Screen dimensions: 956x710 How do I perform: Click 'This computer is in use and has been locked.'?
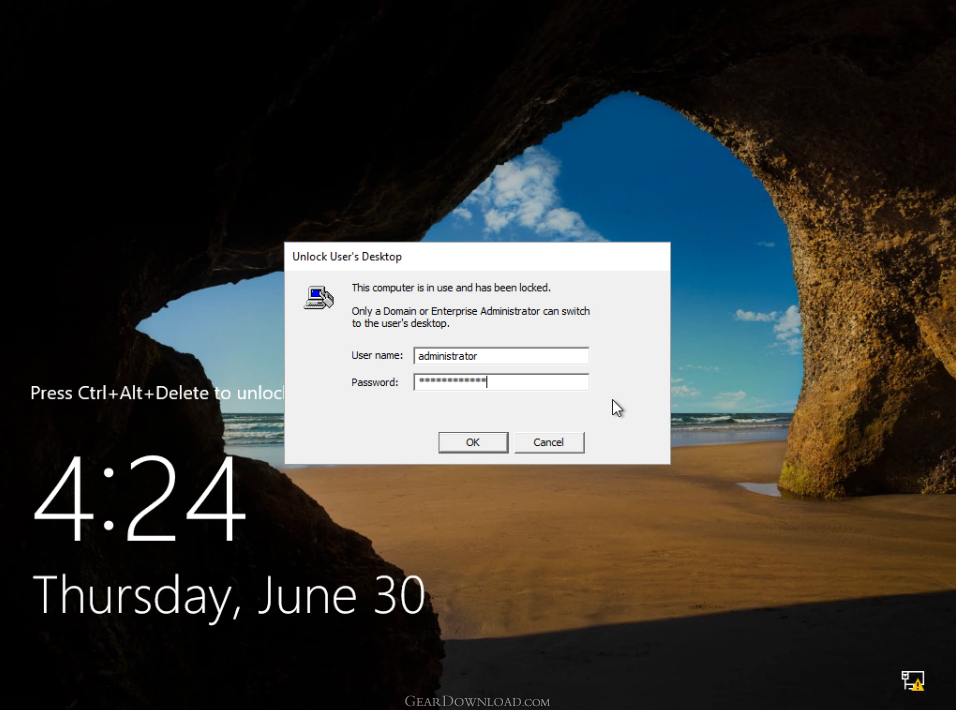[x=451, y=288]
